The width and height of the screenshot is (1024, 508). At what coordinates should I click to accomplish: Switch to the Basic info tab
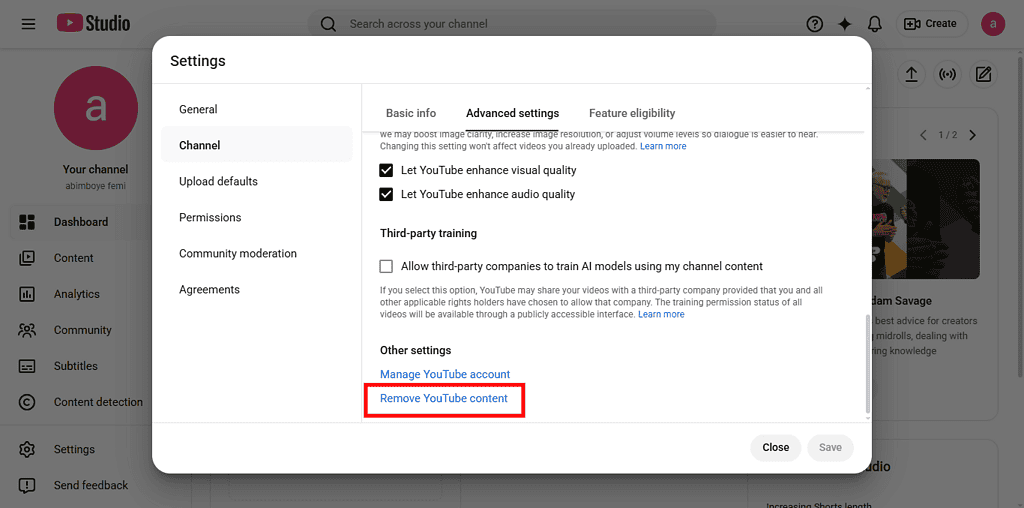point(411,113)
